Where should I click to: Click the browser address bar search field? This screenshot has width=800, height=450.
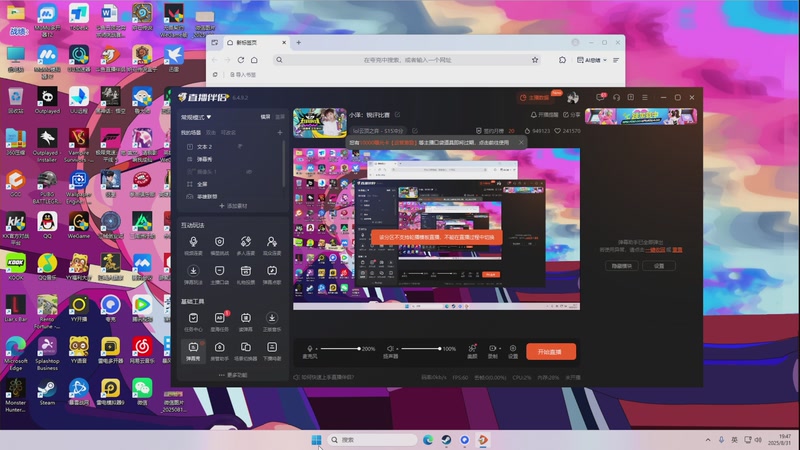(407, 60)
